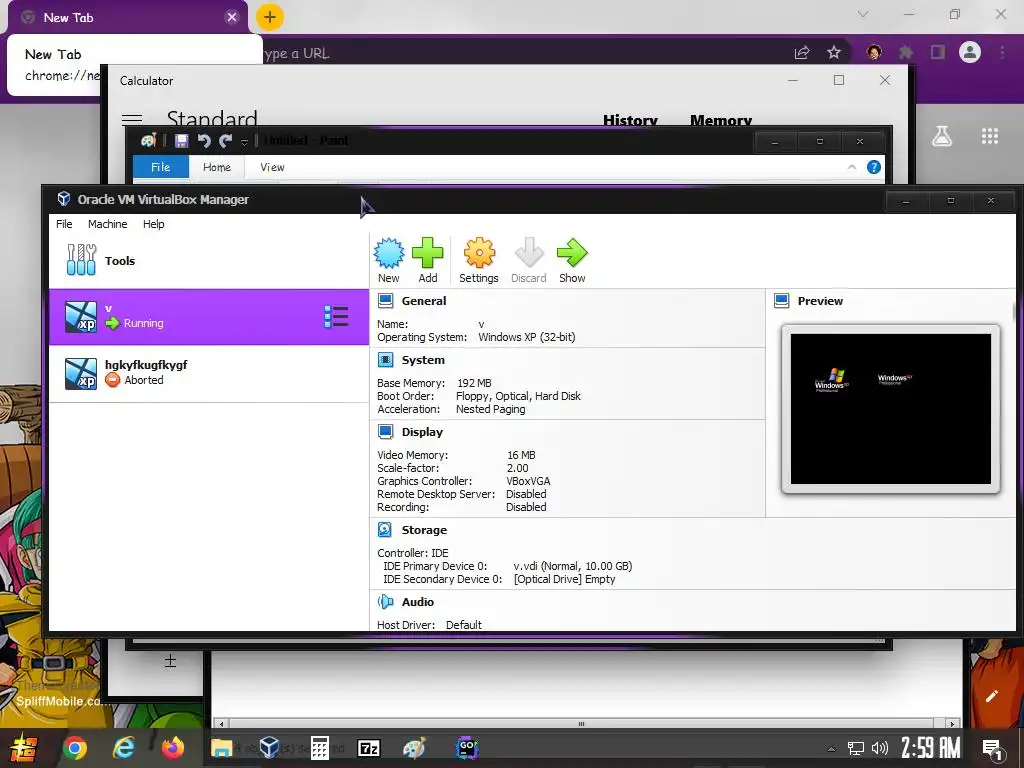Image resolution: width=1024 pixels, height=768 pixels.
Task: Click the Redo icon in Paint
Action: pos(226,140)
